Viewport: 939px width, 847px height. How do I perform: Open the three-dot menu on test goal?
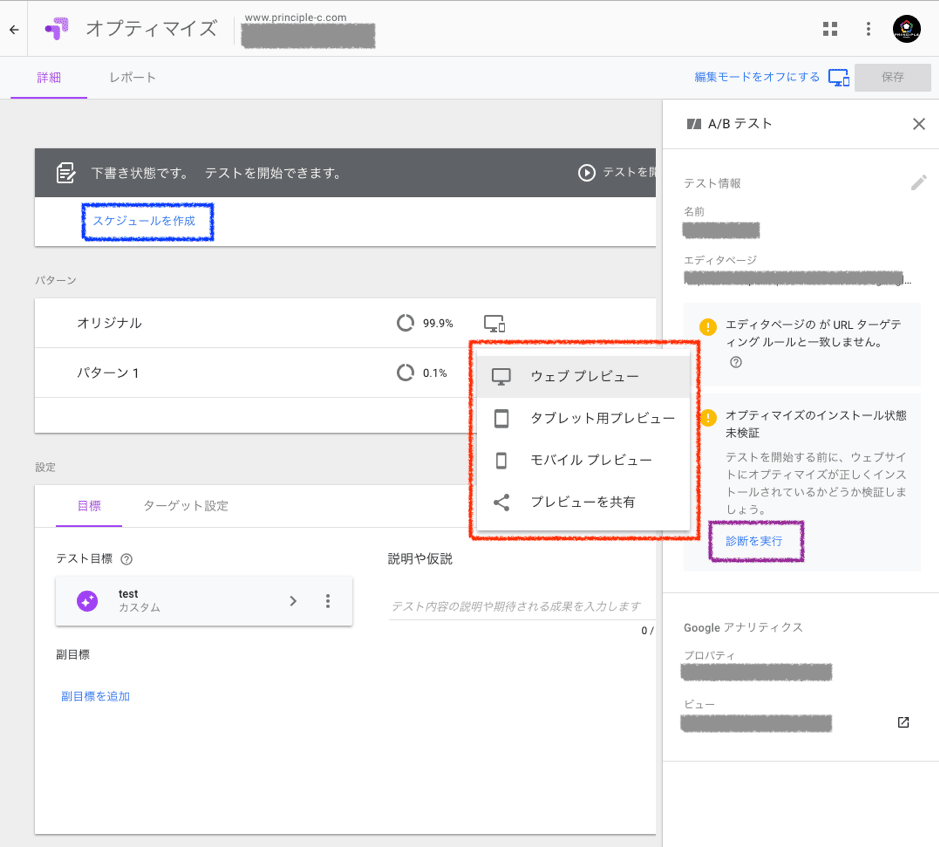tap(327, 601)
